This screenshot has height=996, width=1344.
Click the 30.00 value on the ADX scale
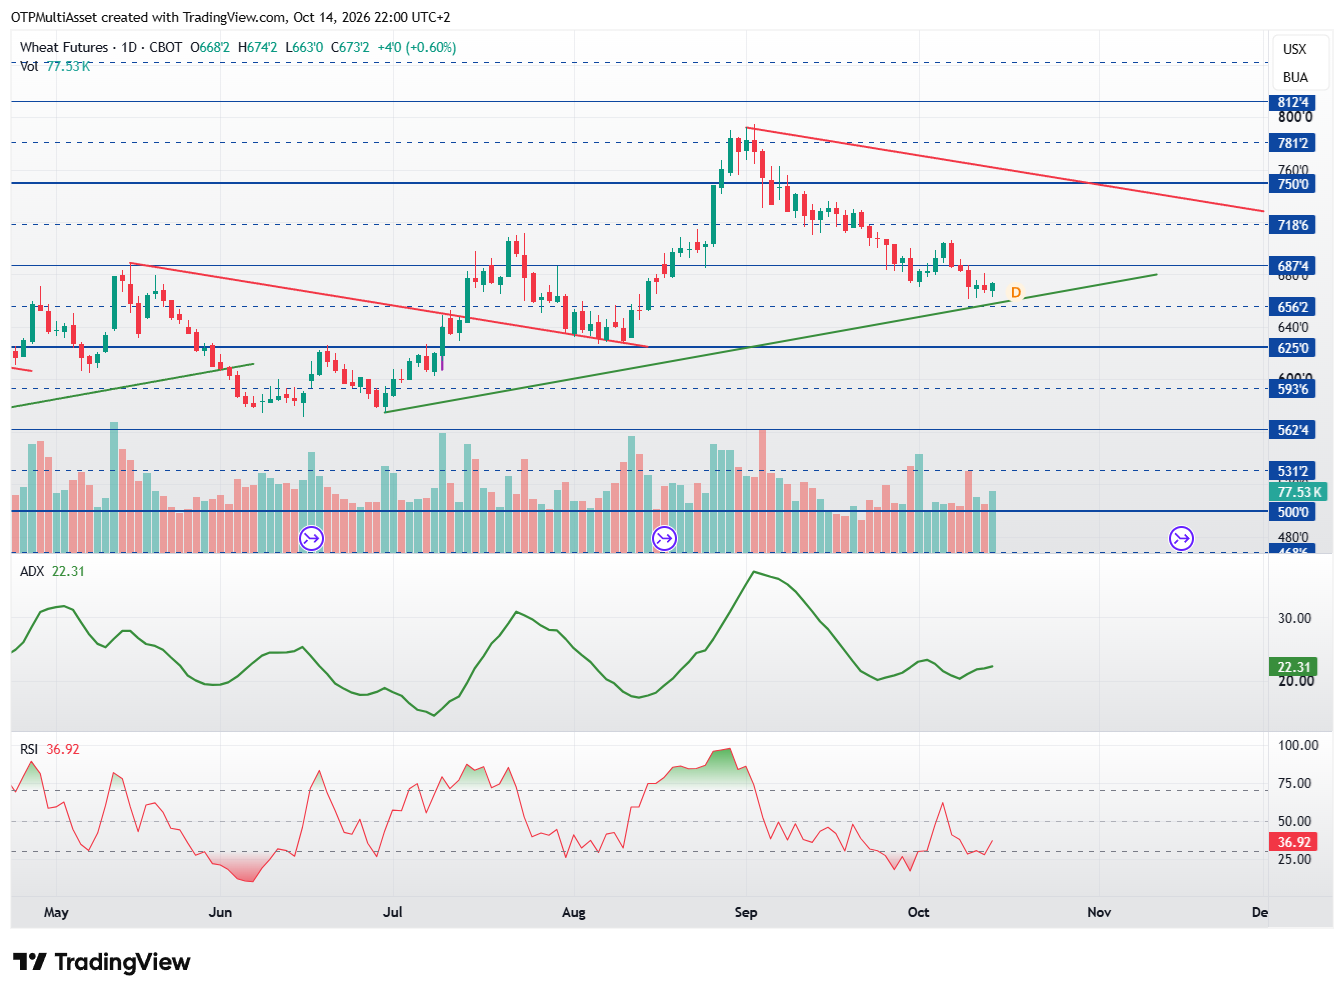click(x=1295, y=618)
